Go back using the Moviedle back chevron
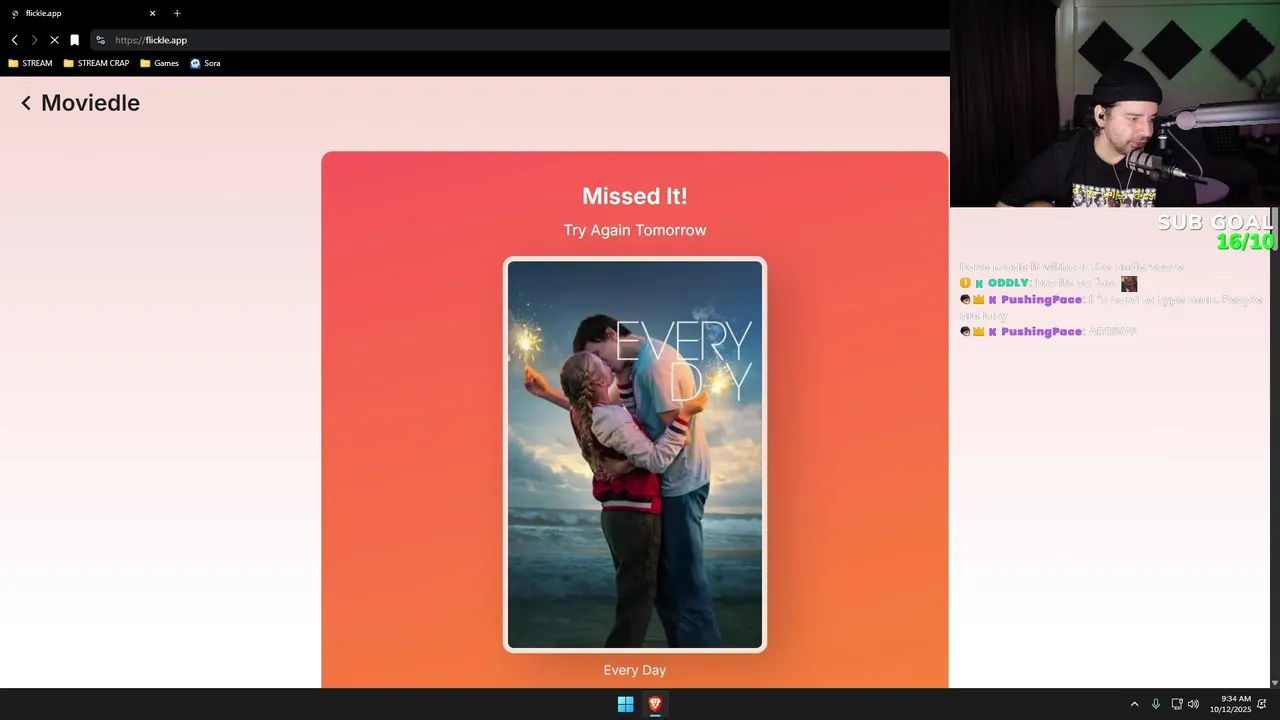The width and height of the screenshot is (1280, 720). pos(26,103)
